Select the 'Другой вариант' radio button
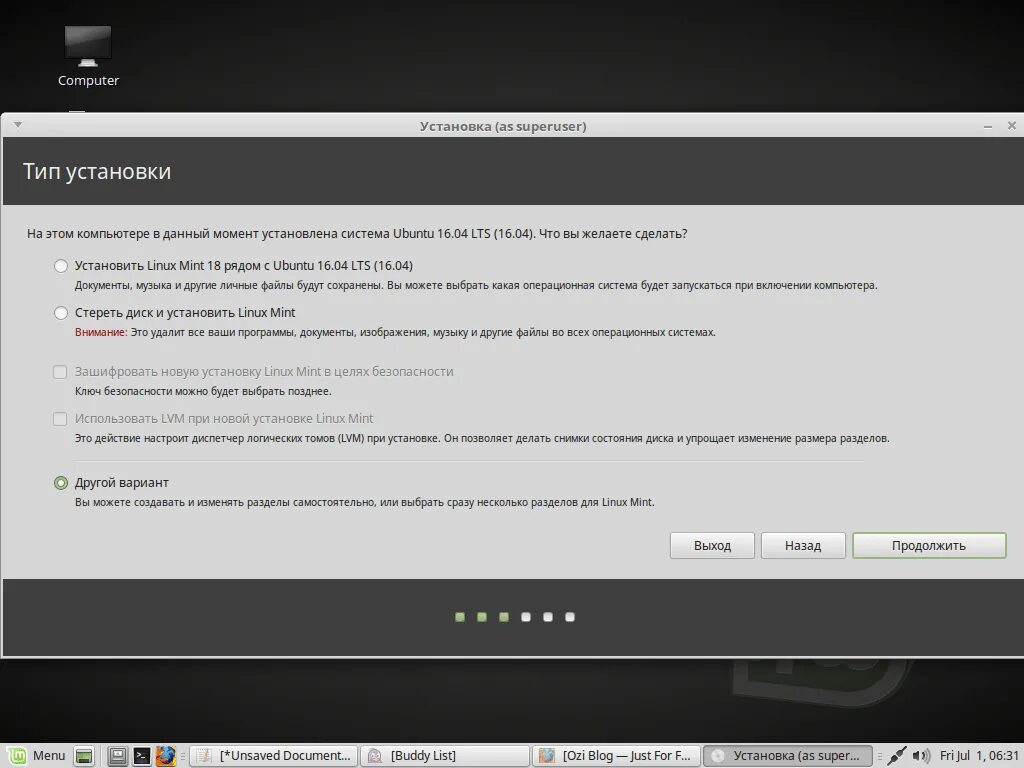Image resolution: width=1024 pixels, height=768 pixels. pyautogui.click(x=61, y=483)
